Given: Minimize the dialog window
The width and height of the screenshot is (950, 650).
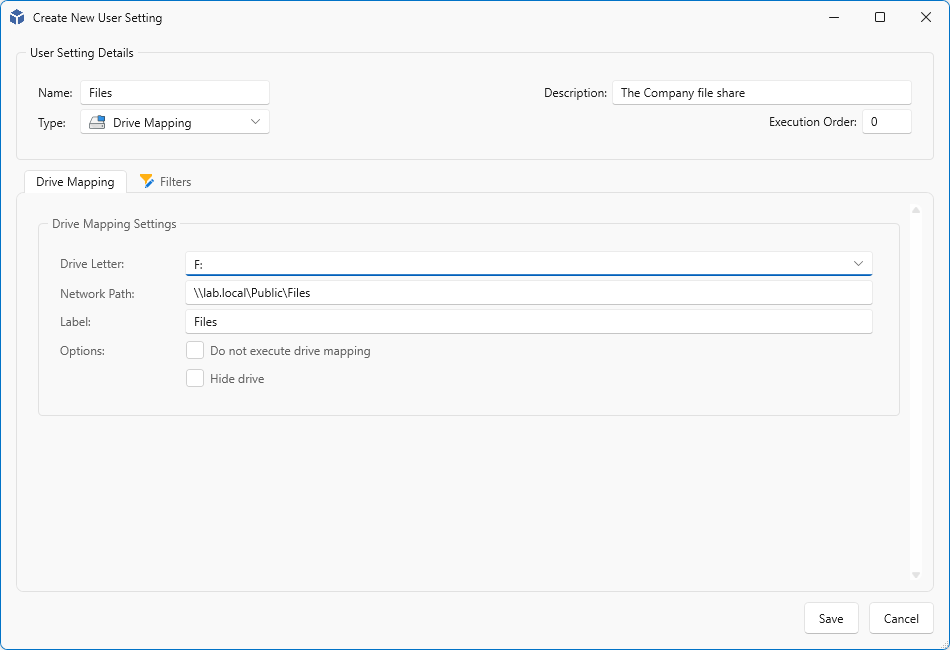Looking at the screenshot, I should (x=834, y=17).
